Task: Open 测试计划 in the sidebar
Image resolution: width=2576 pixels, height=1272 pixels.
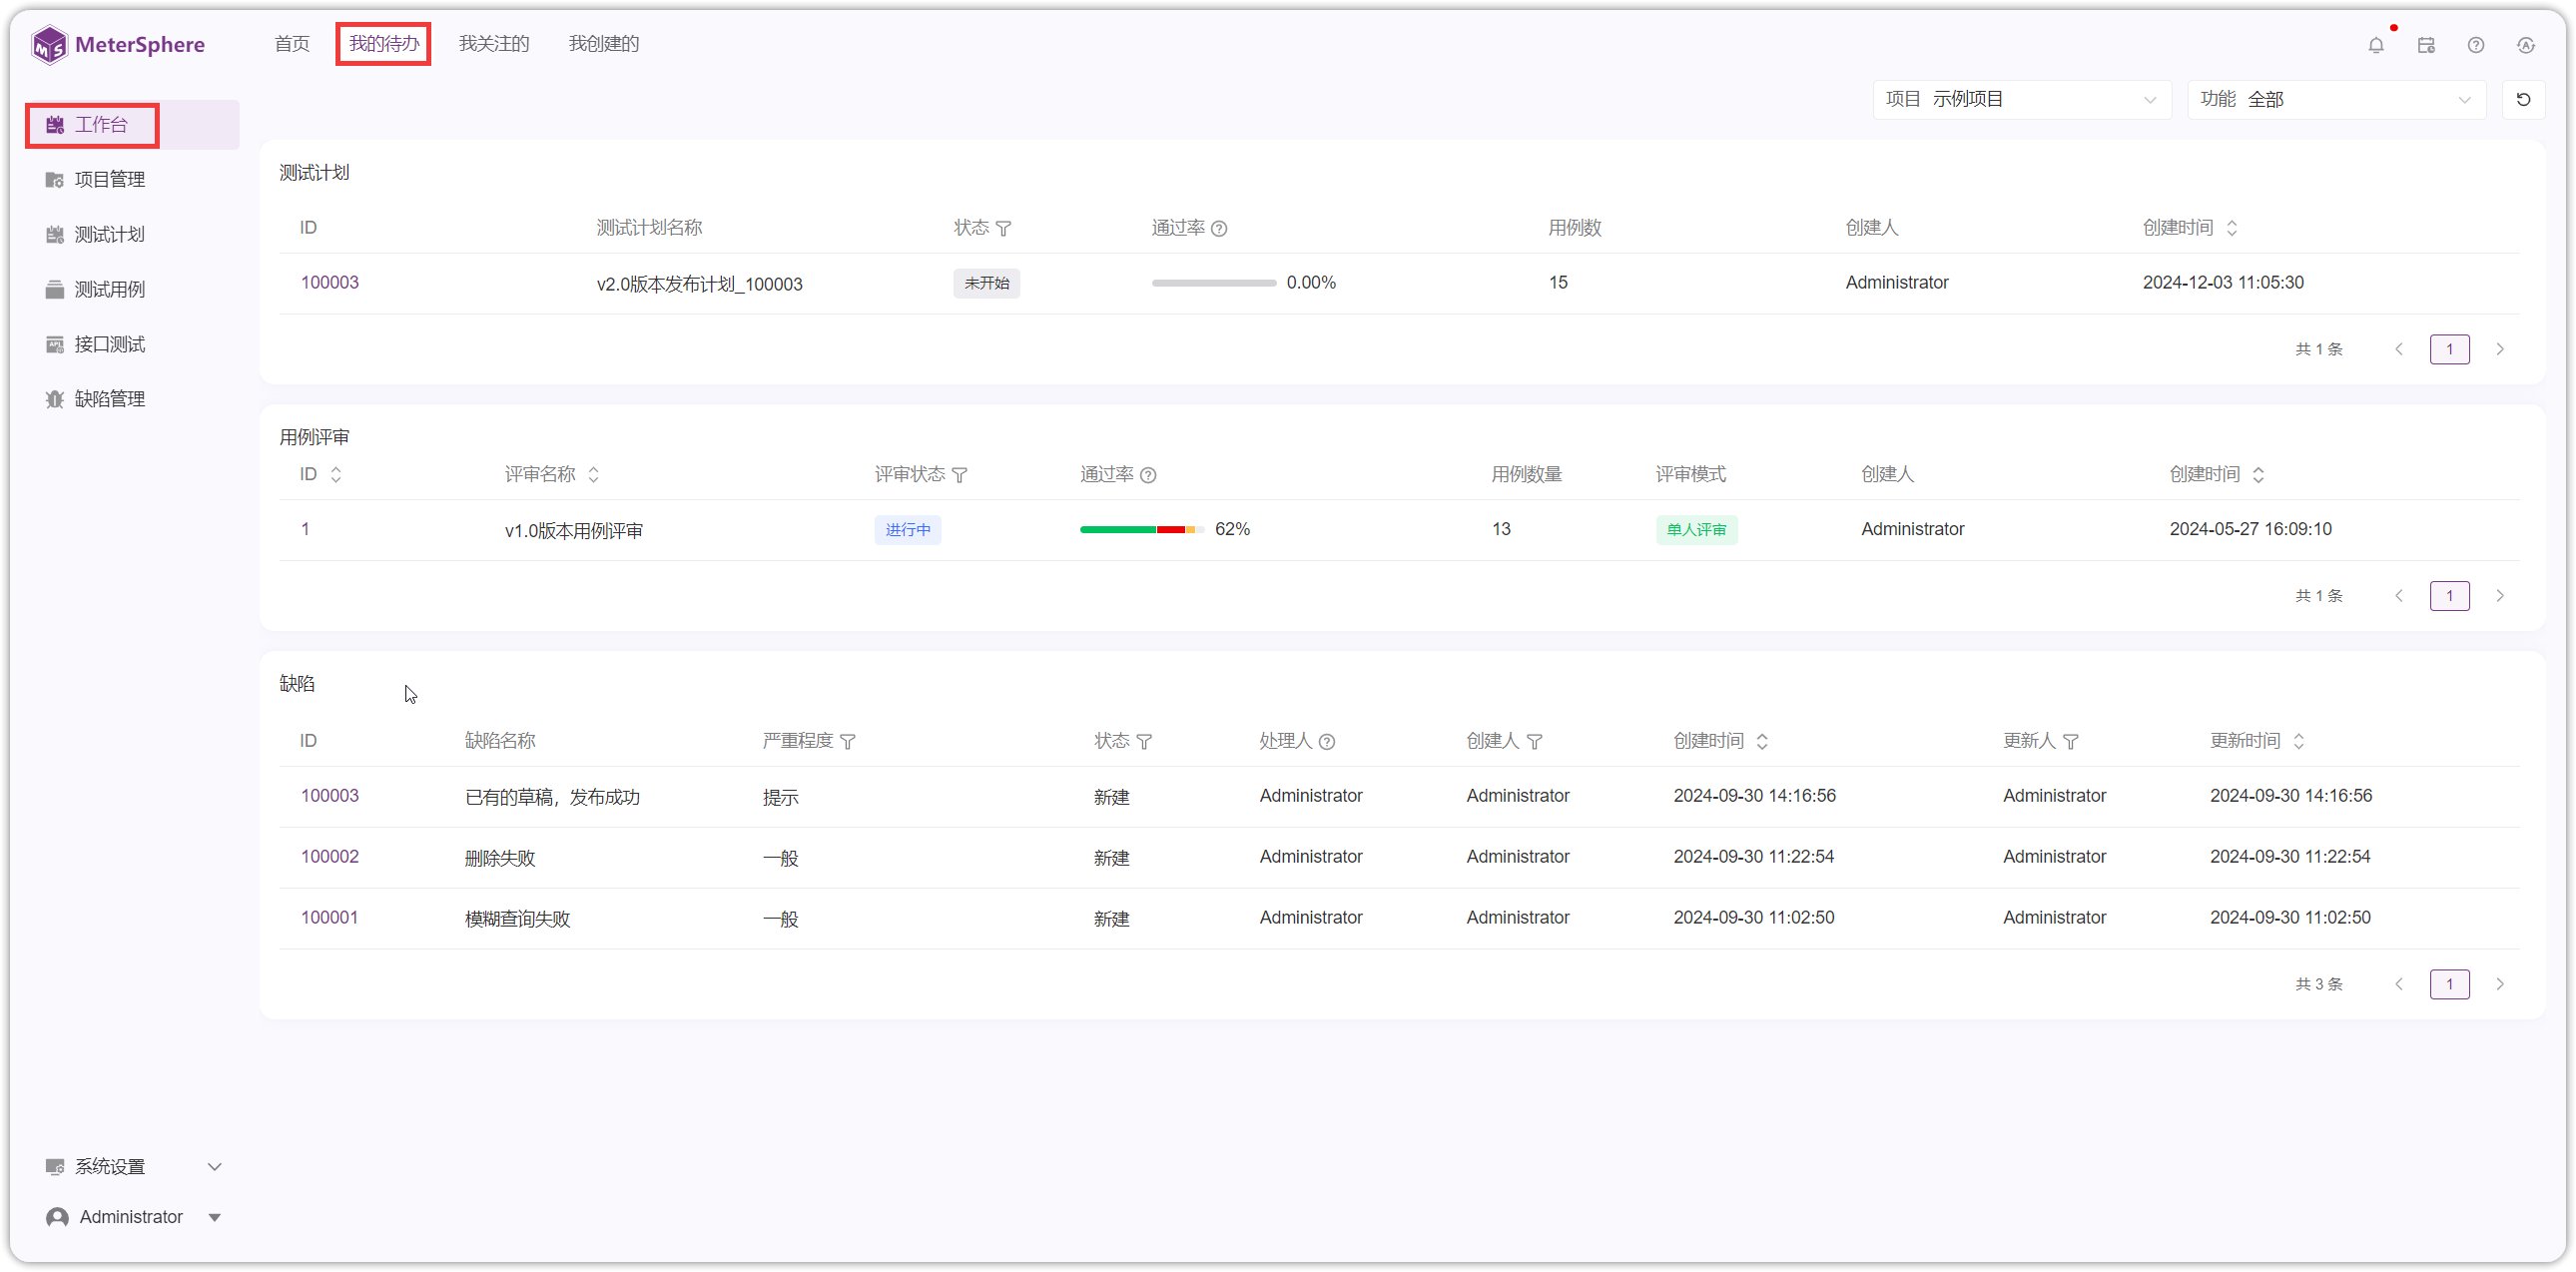Action: click(134, 234)
